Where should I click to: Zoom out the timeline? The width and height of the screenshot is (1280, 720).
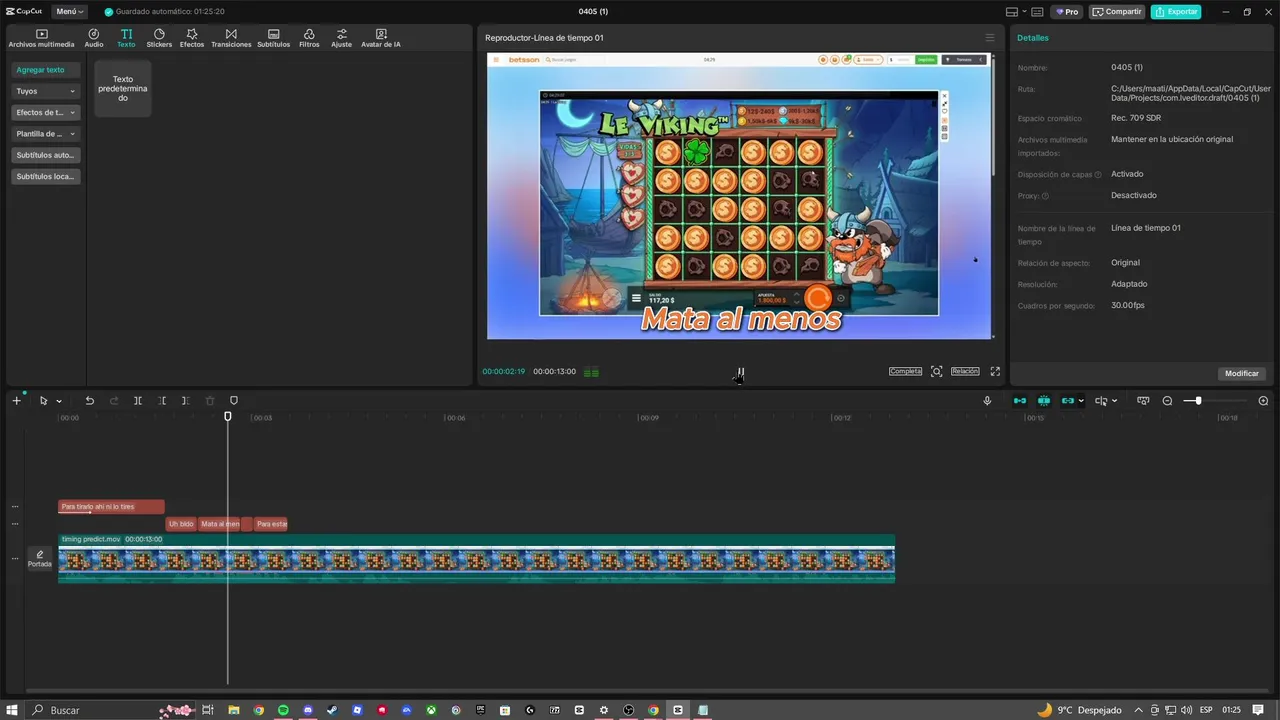click(1167, 401)
